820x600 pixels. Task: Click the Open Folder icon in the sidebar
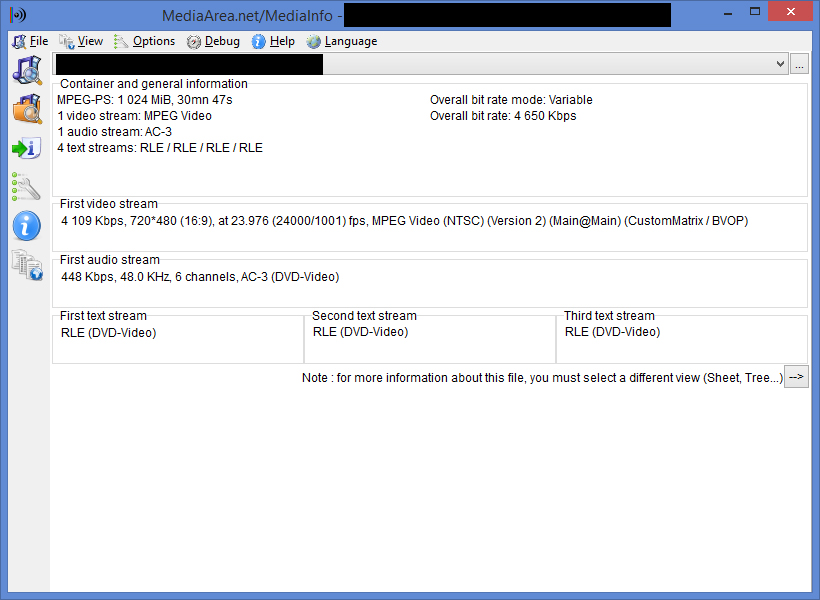27,109
